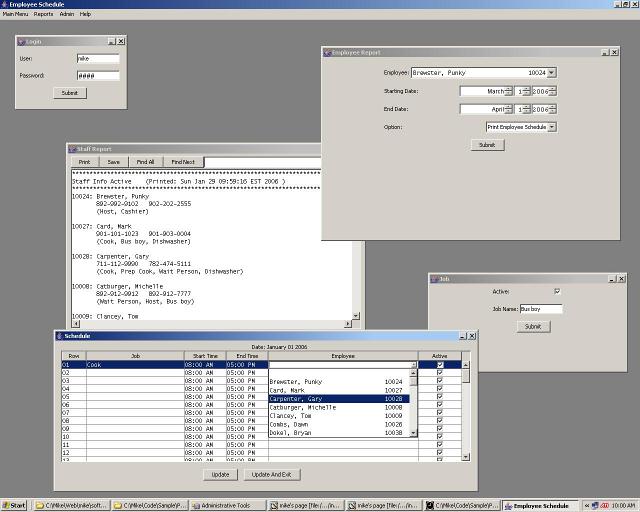Select Brewster, Punky in employee dropdown list
The height and width of the screenshot is (512, 640).
coord(339,382)
